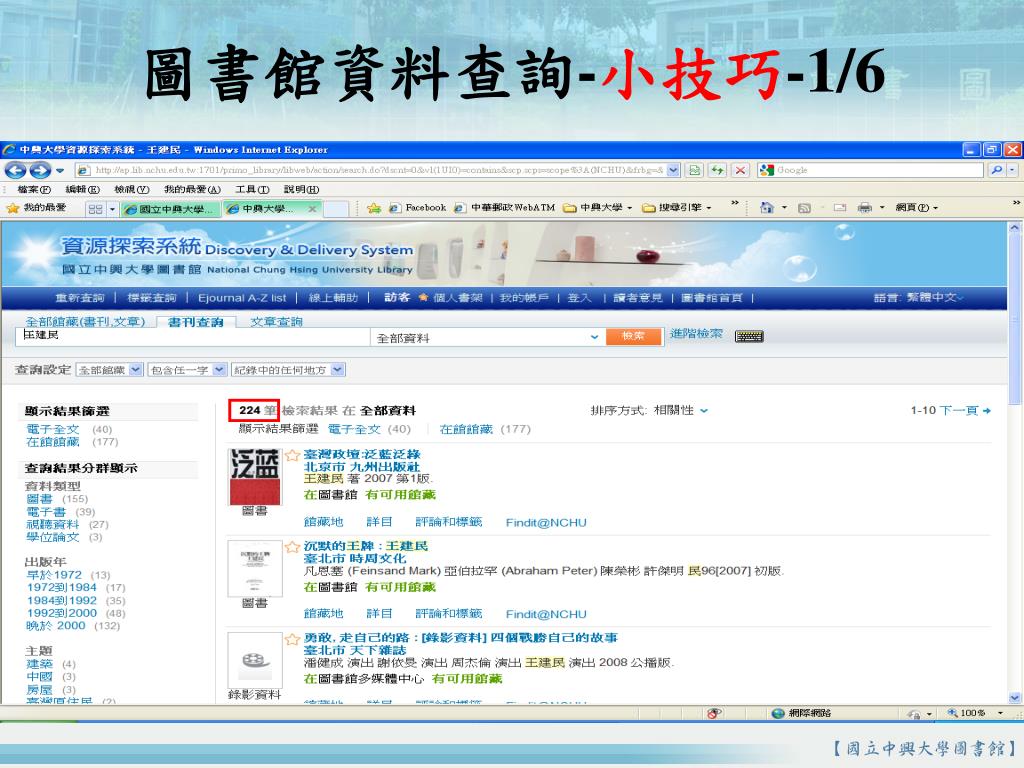Open 詳目 for 沉默的王牌 record

click(379, 614)
